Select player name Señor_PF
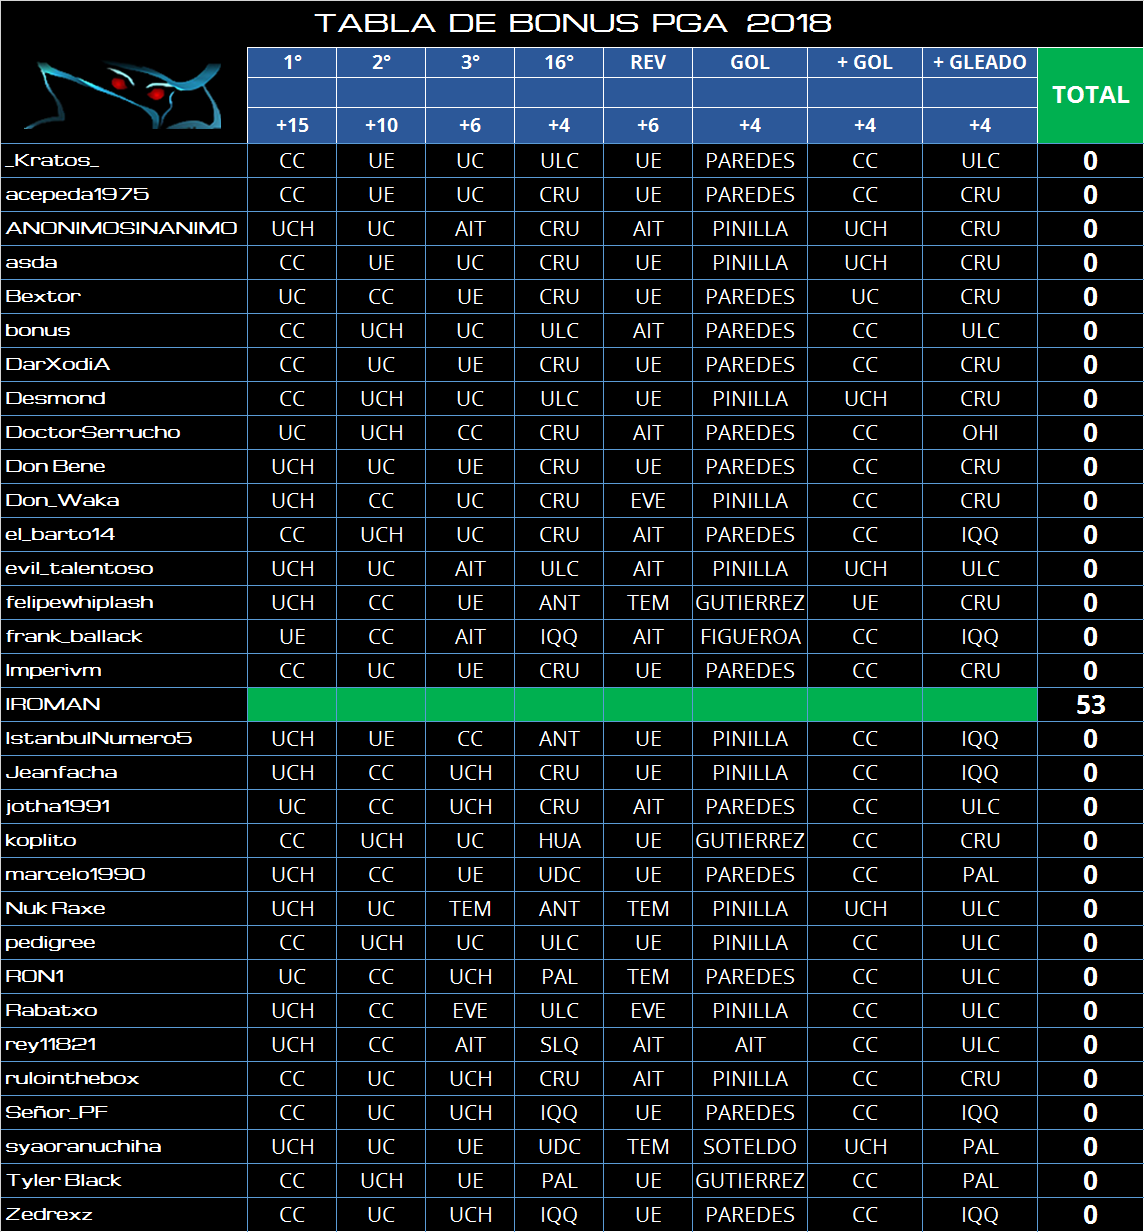Screen dimensions: 1144x1232 [x=57, y=1113]
